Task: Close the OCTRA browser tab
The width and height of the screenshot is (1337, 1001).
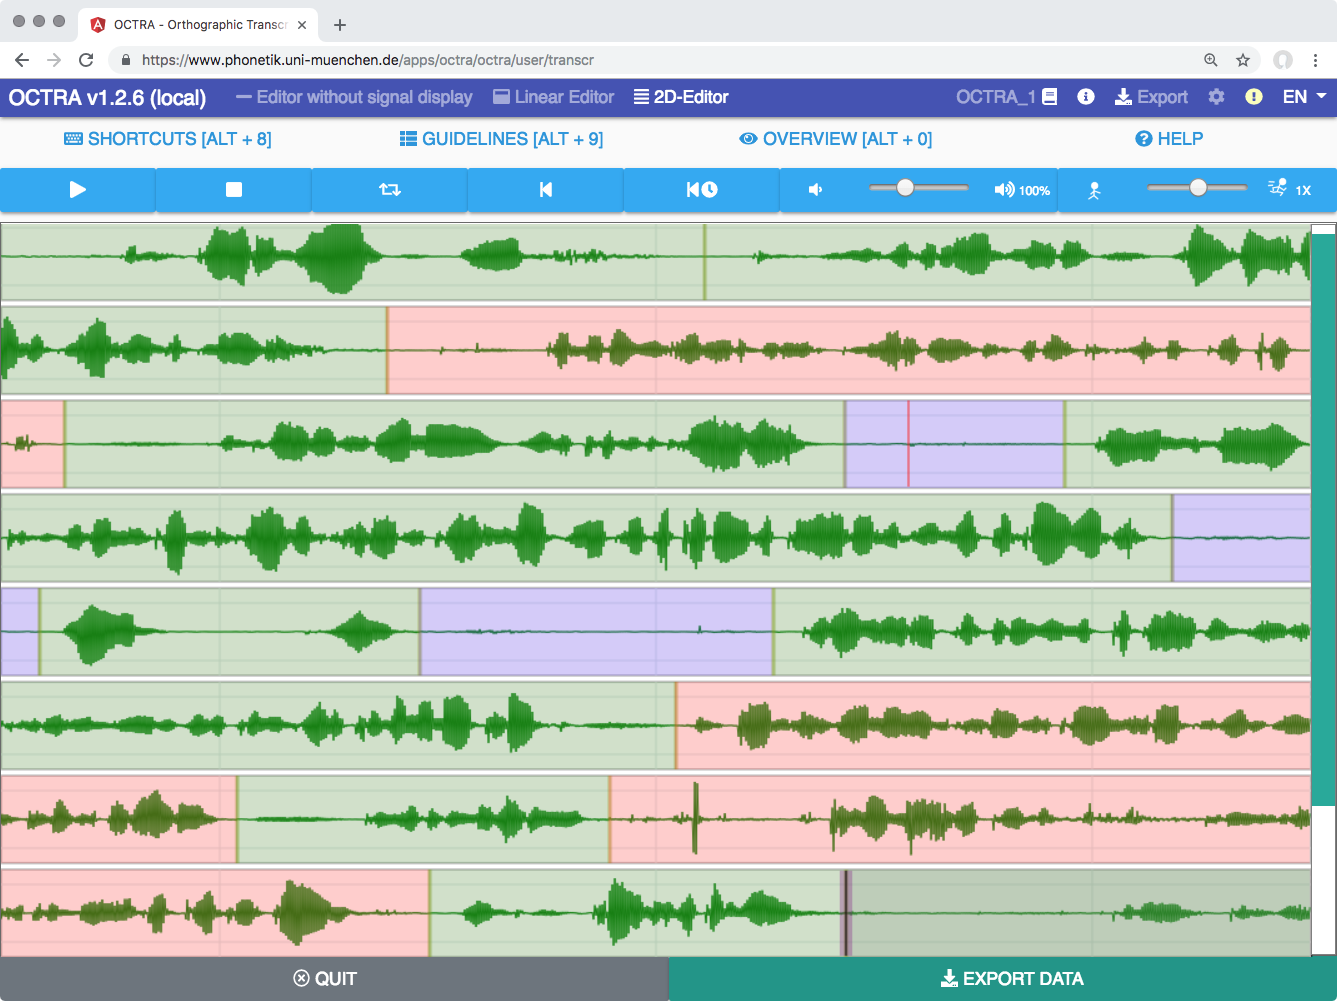Action: pos(302,25)
